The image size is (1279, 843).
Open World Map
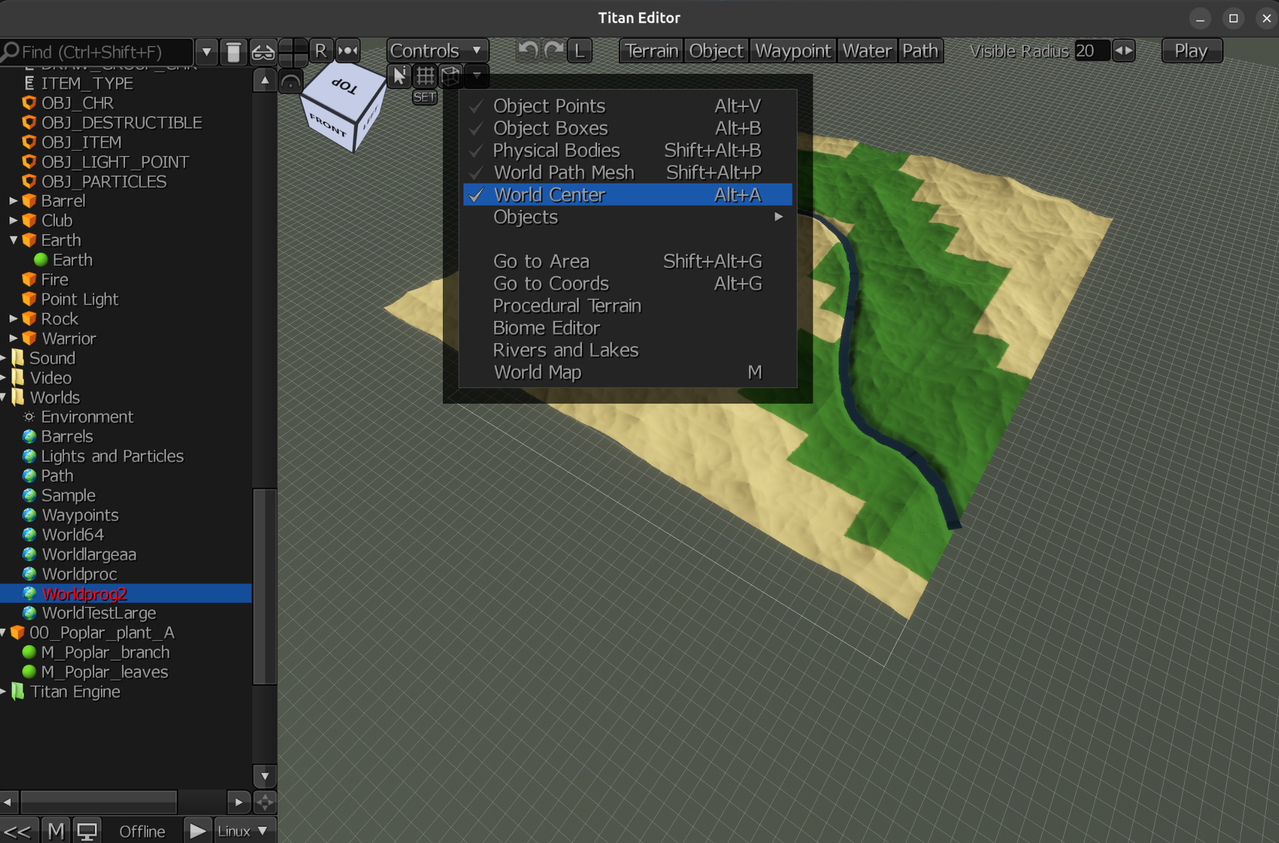click(628, 372)
